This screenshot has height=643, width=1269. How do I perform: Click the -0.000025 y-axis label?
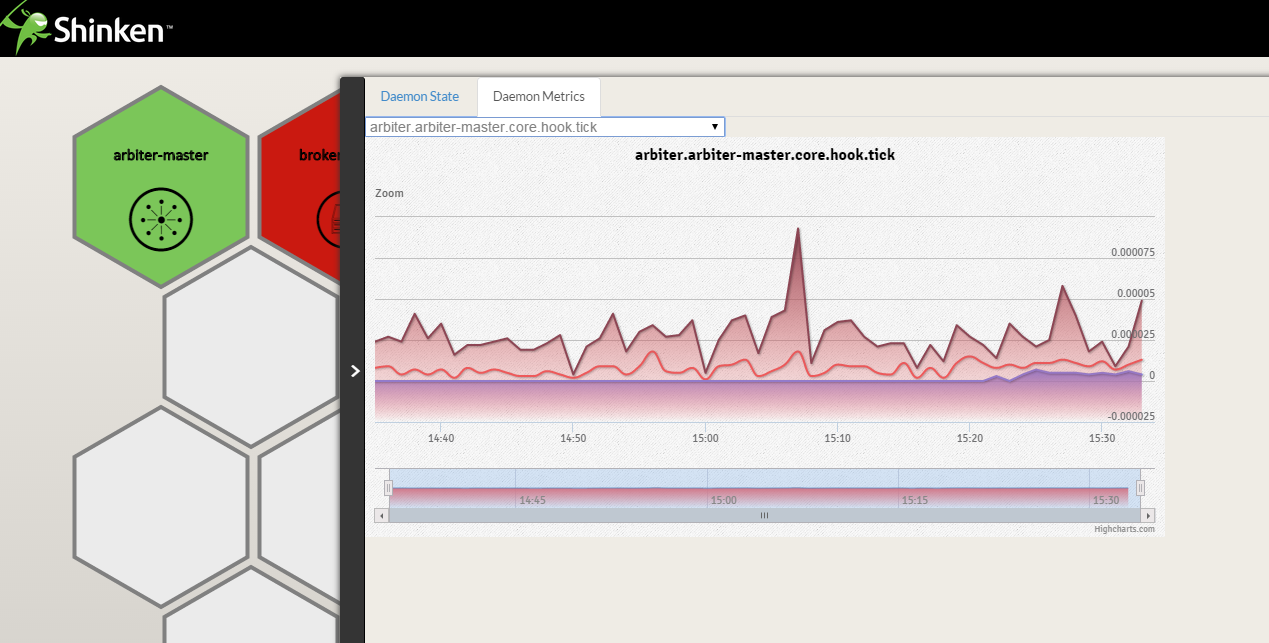click(1131, 416)
